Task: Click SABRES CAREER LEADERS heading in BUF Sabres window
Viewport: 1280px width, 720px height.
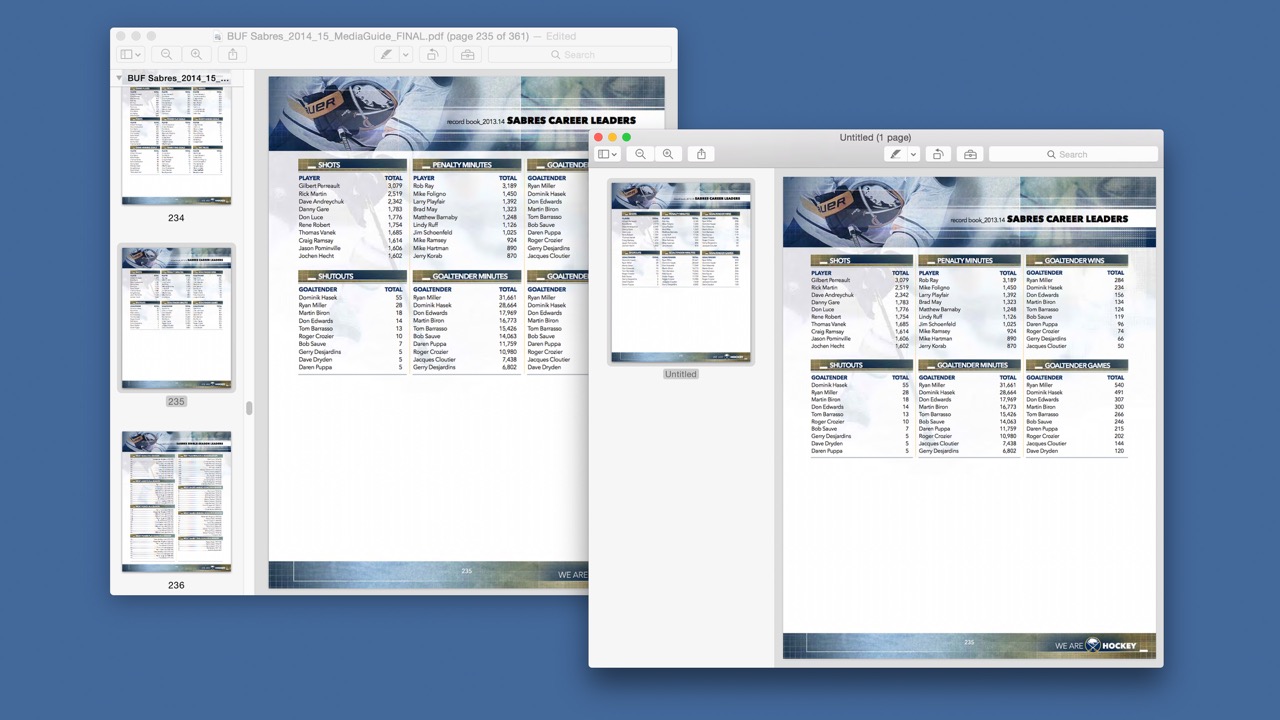Action: 571,120
